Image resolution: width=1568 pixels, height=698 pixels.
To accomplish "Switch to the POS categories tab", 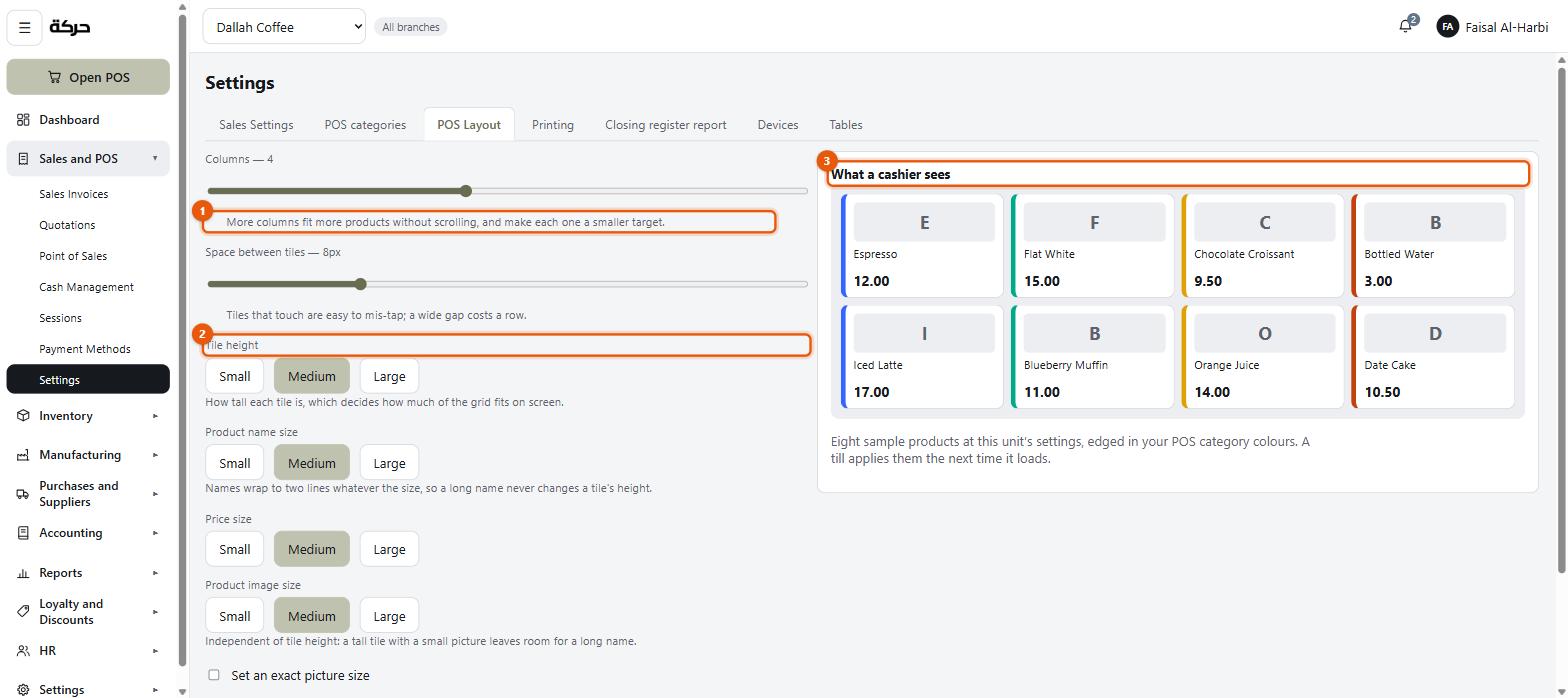I will tap(365, 125).
